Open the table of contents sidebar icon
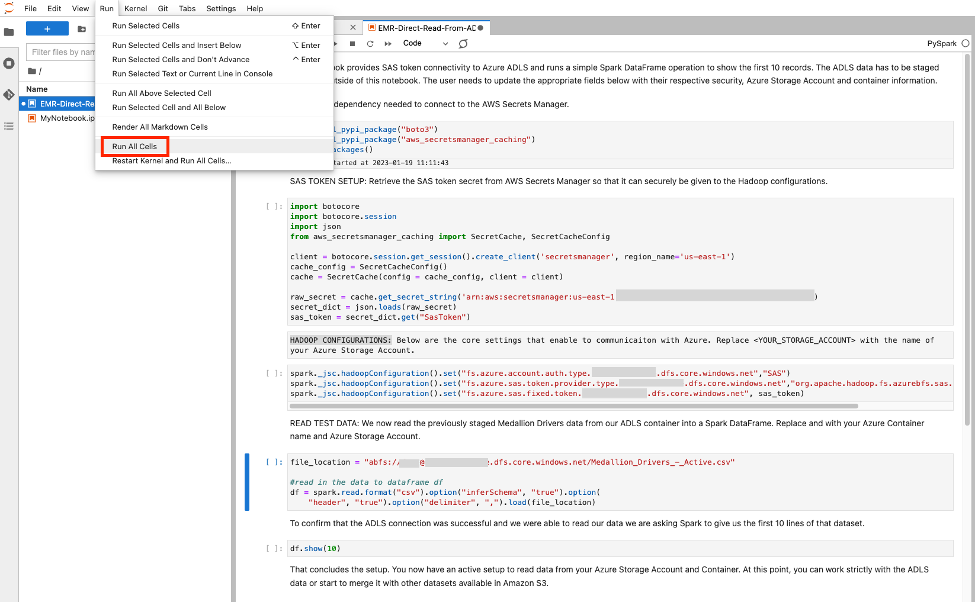Viewport: 977px width, 602px height. pos(9,125)
